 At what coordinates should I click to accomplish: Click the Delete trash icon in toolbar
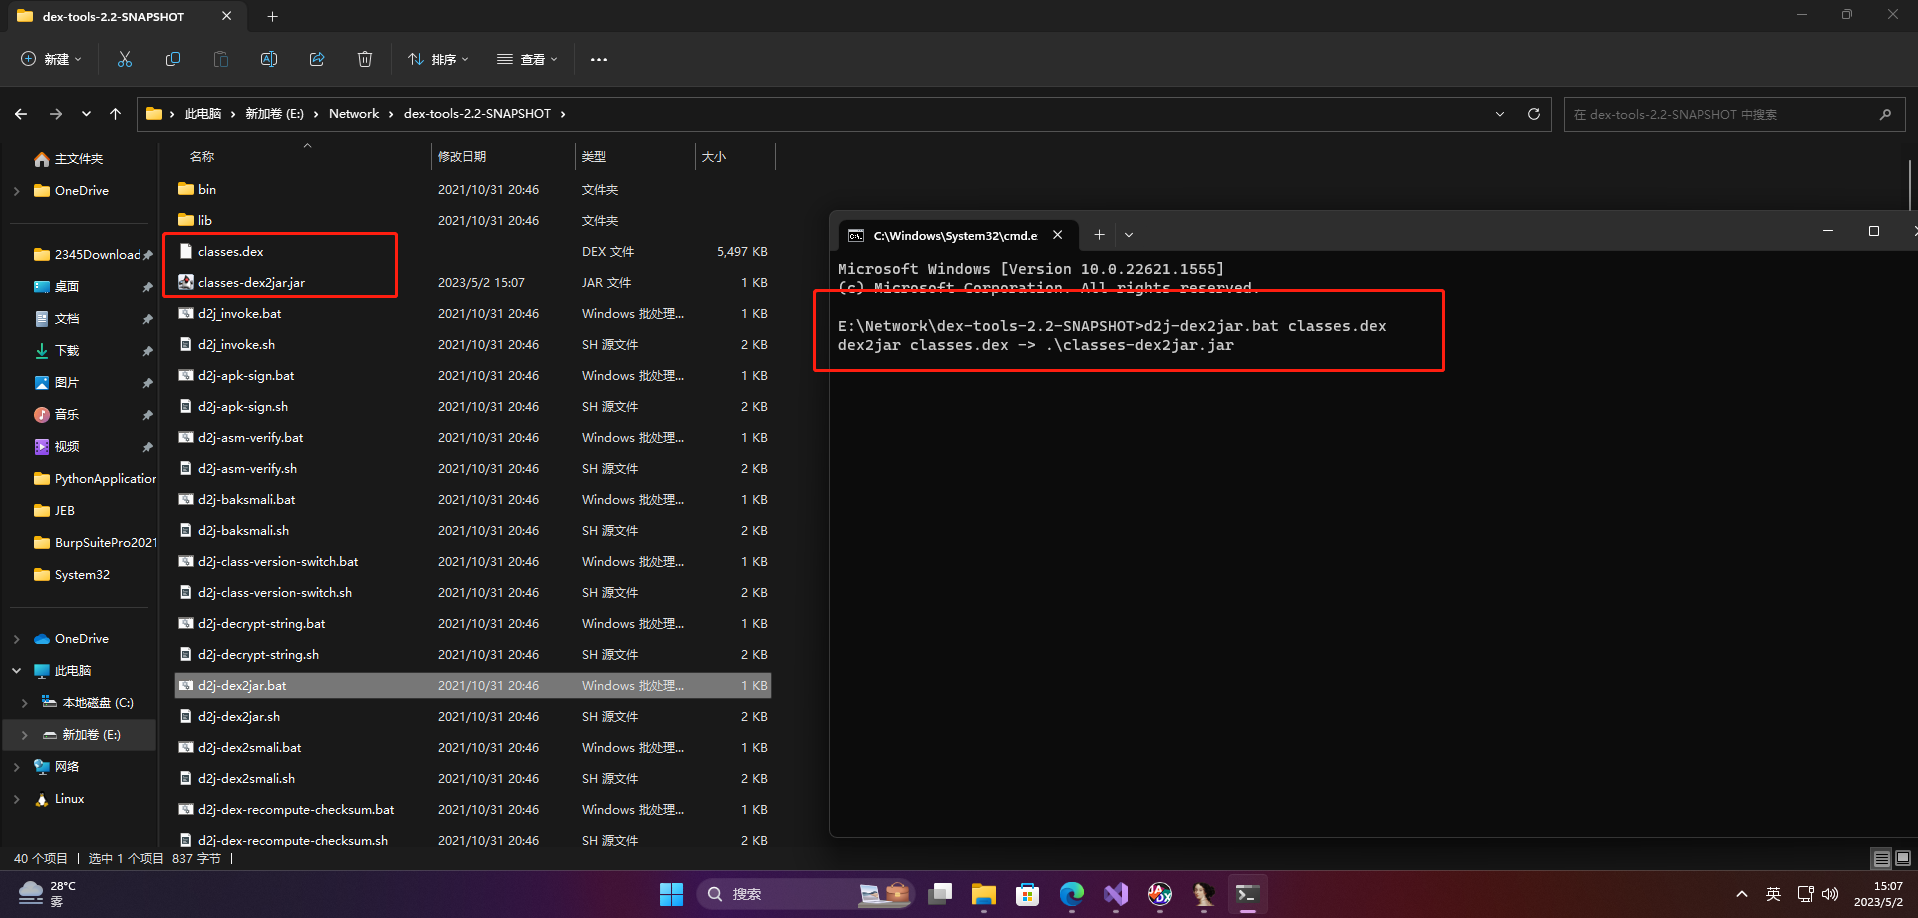[x=365, y=59]
